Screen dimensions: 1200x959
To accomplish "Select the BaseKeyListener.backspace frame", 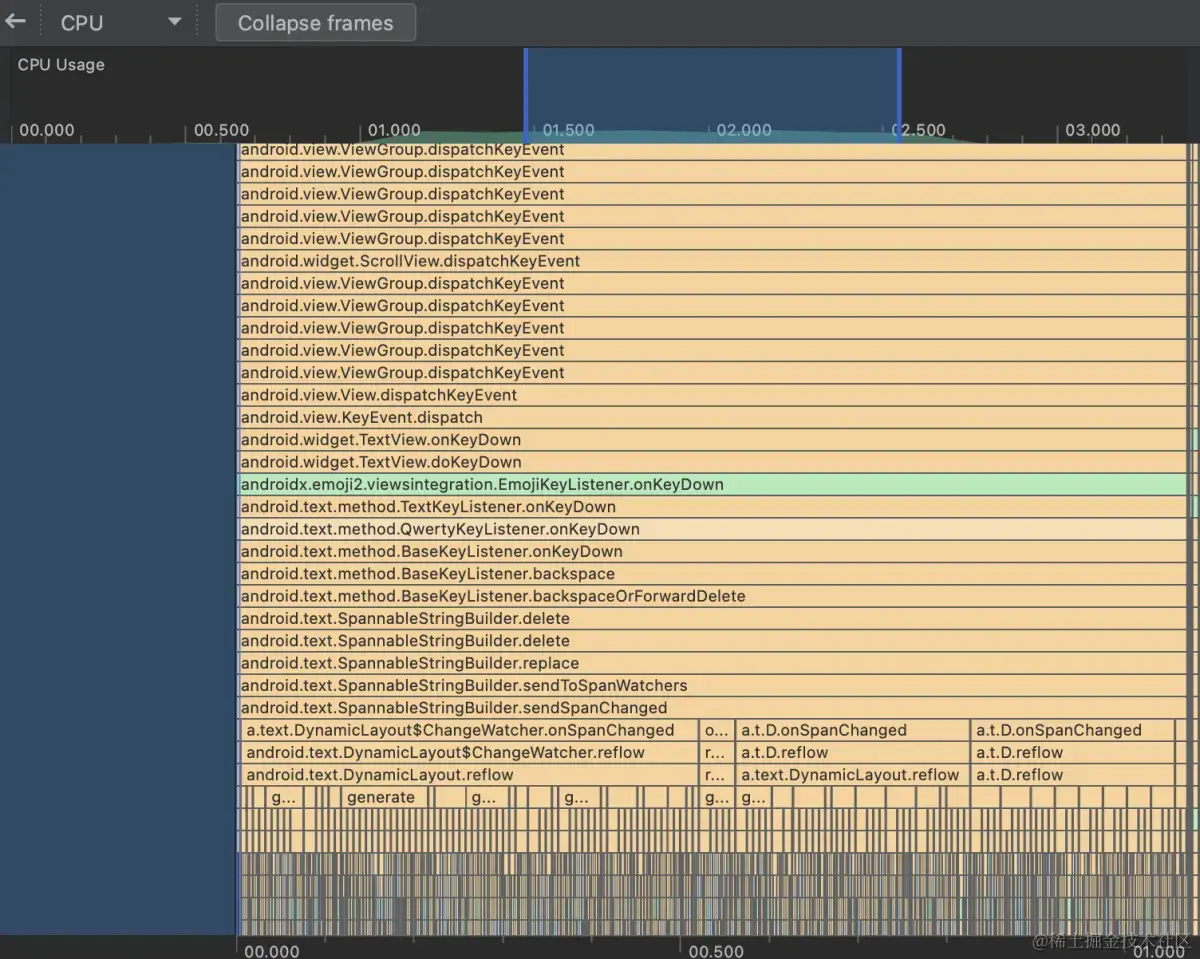I will (x=712, y=574).
